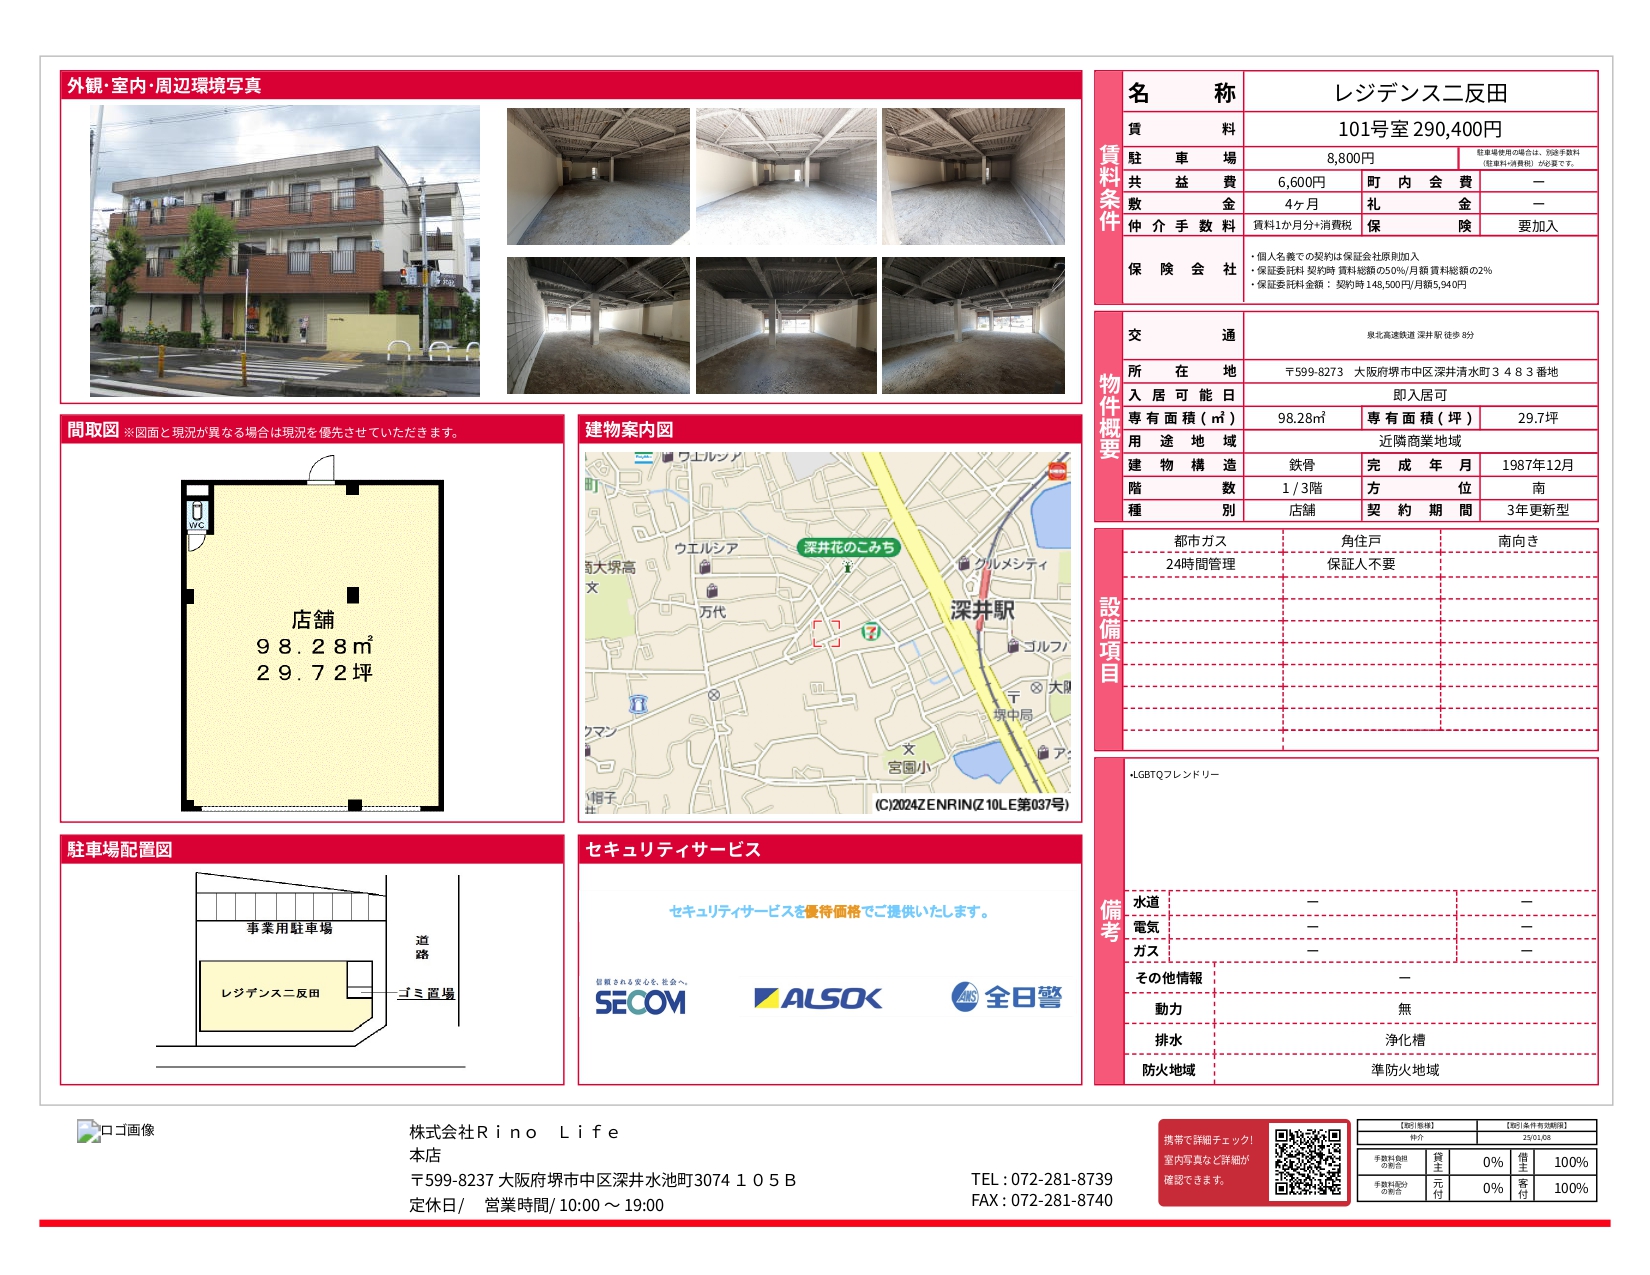Click the red dashed property marker on the map

[826, 633]
